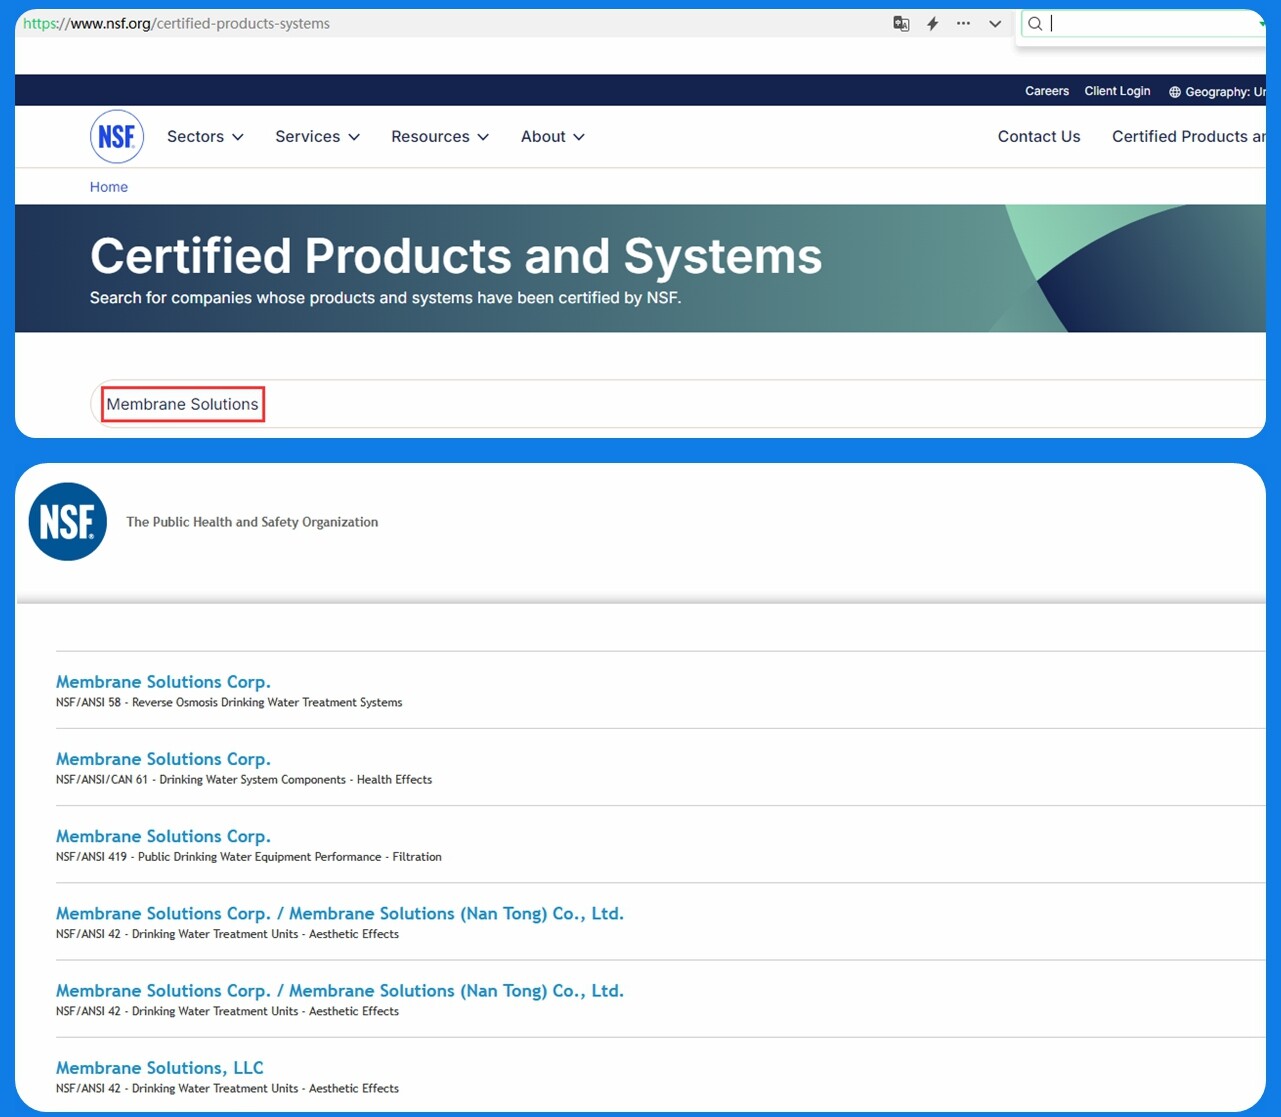Click the magnifier icon in browser search box
This screenshot has height=1117, width=1281.
[1035, 24]
